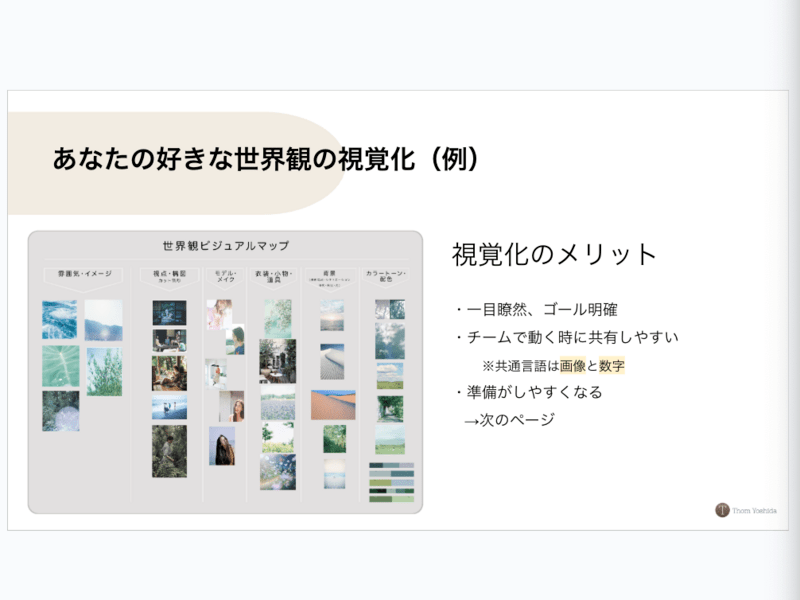Click the bottom green palette strip
Screen dimensions: 800x600
point(391,499)
